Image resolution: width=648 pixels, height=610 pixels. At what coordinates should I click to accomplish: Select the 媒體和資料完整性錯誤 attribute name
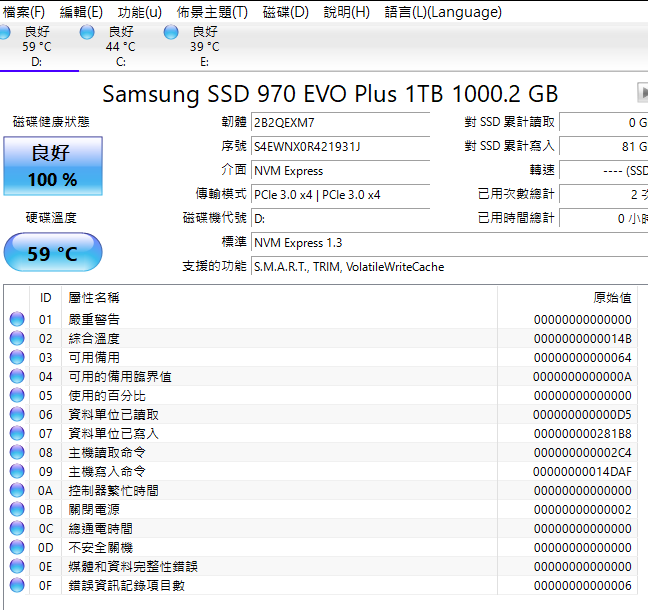point(133,567)
